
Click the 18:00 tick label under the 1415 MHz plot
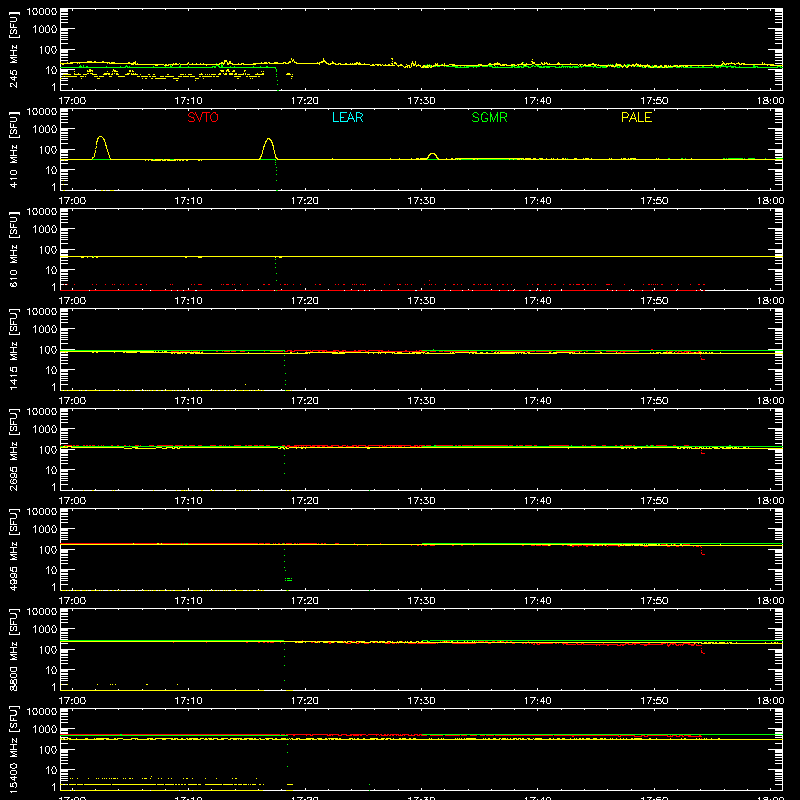770,401
